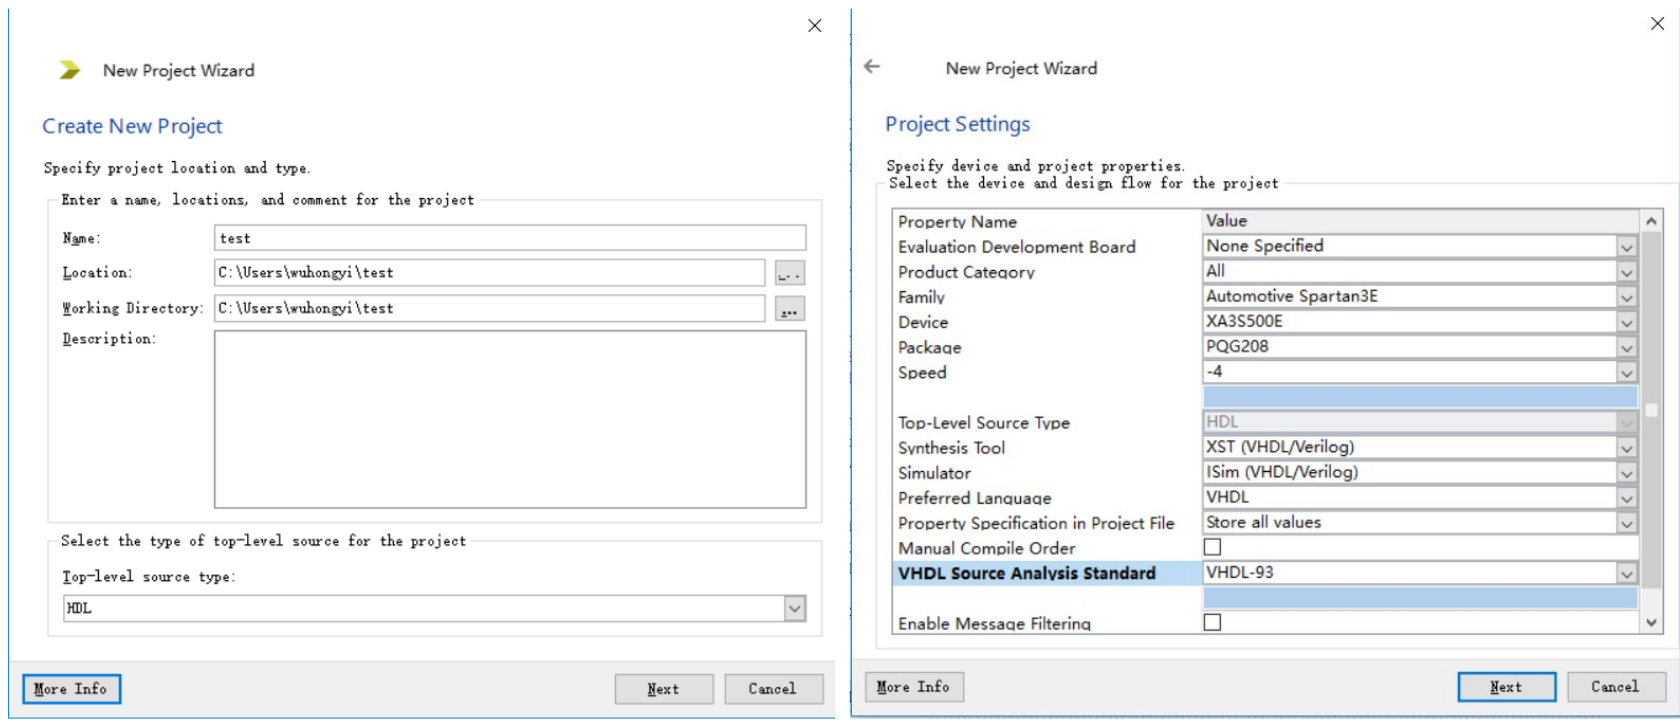Open Product Category dropdown
The image size is (1680, 723).
coord(1627,272)
